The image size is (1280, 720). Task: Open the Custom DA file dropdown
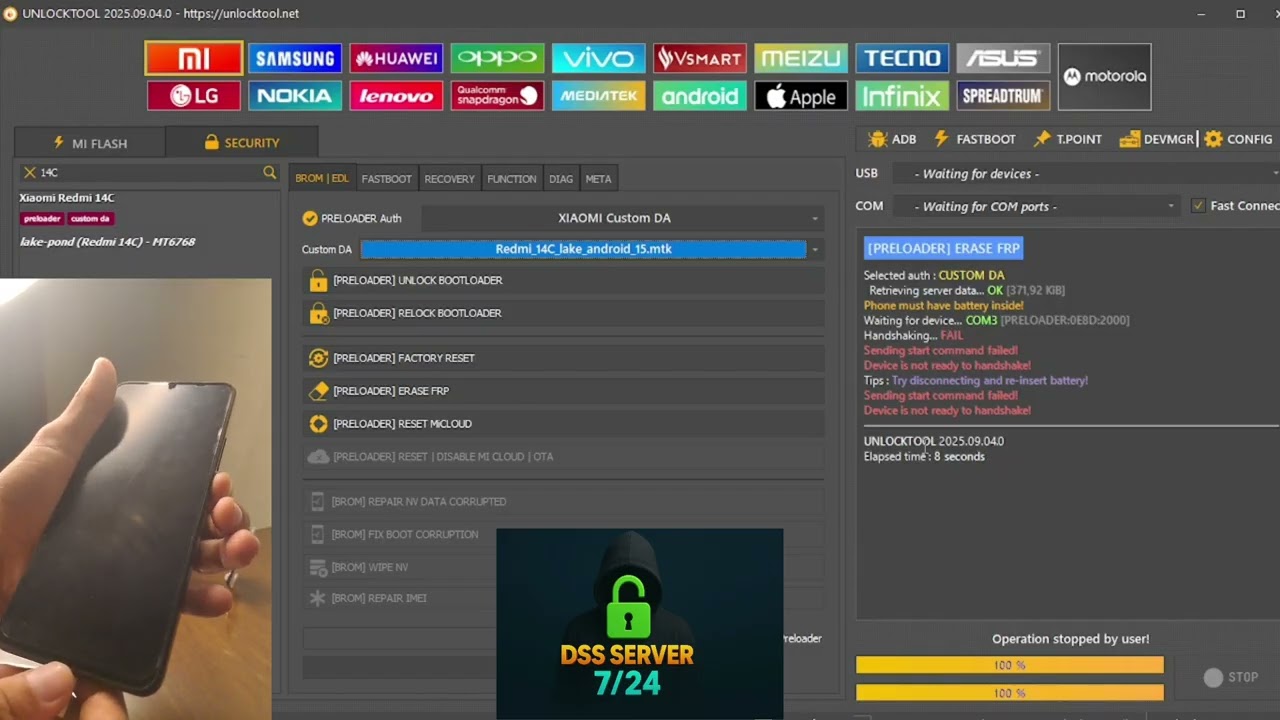click(x=815, y=249)
